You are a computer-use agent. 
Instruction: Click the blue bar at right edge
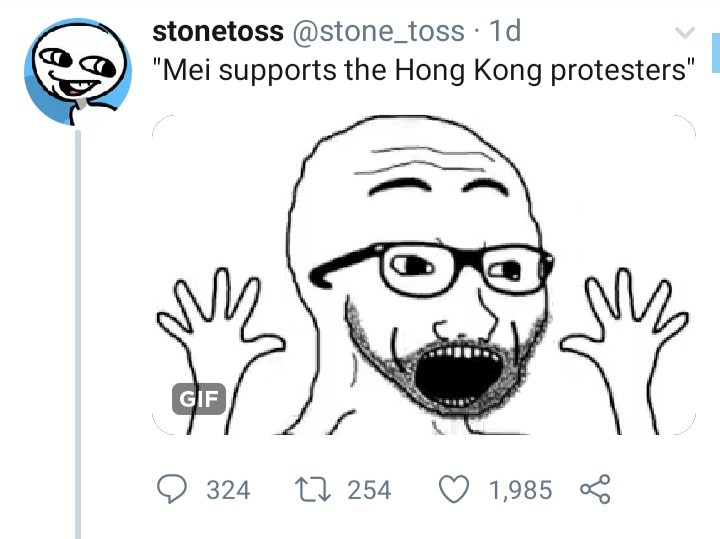pos(716,53)
